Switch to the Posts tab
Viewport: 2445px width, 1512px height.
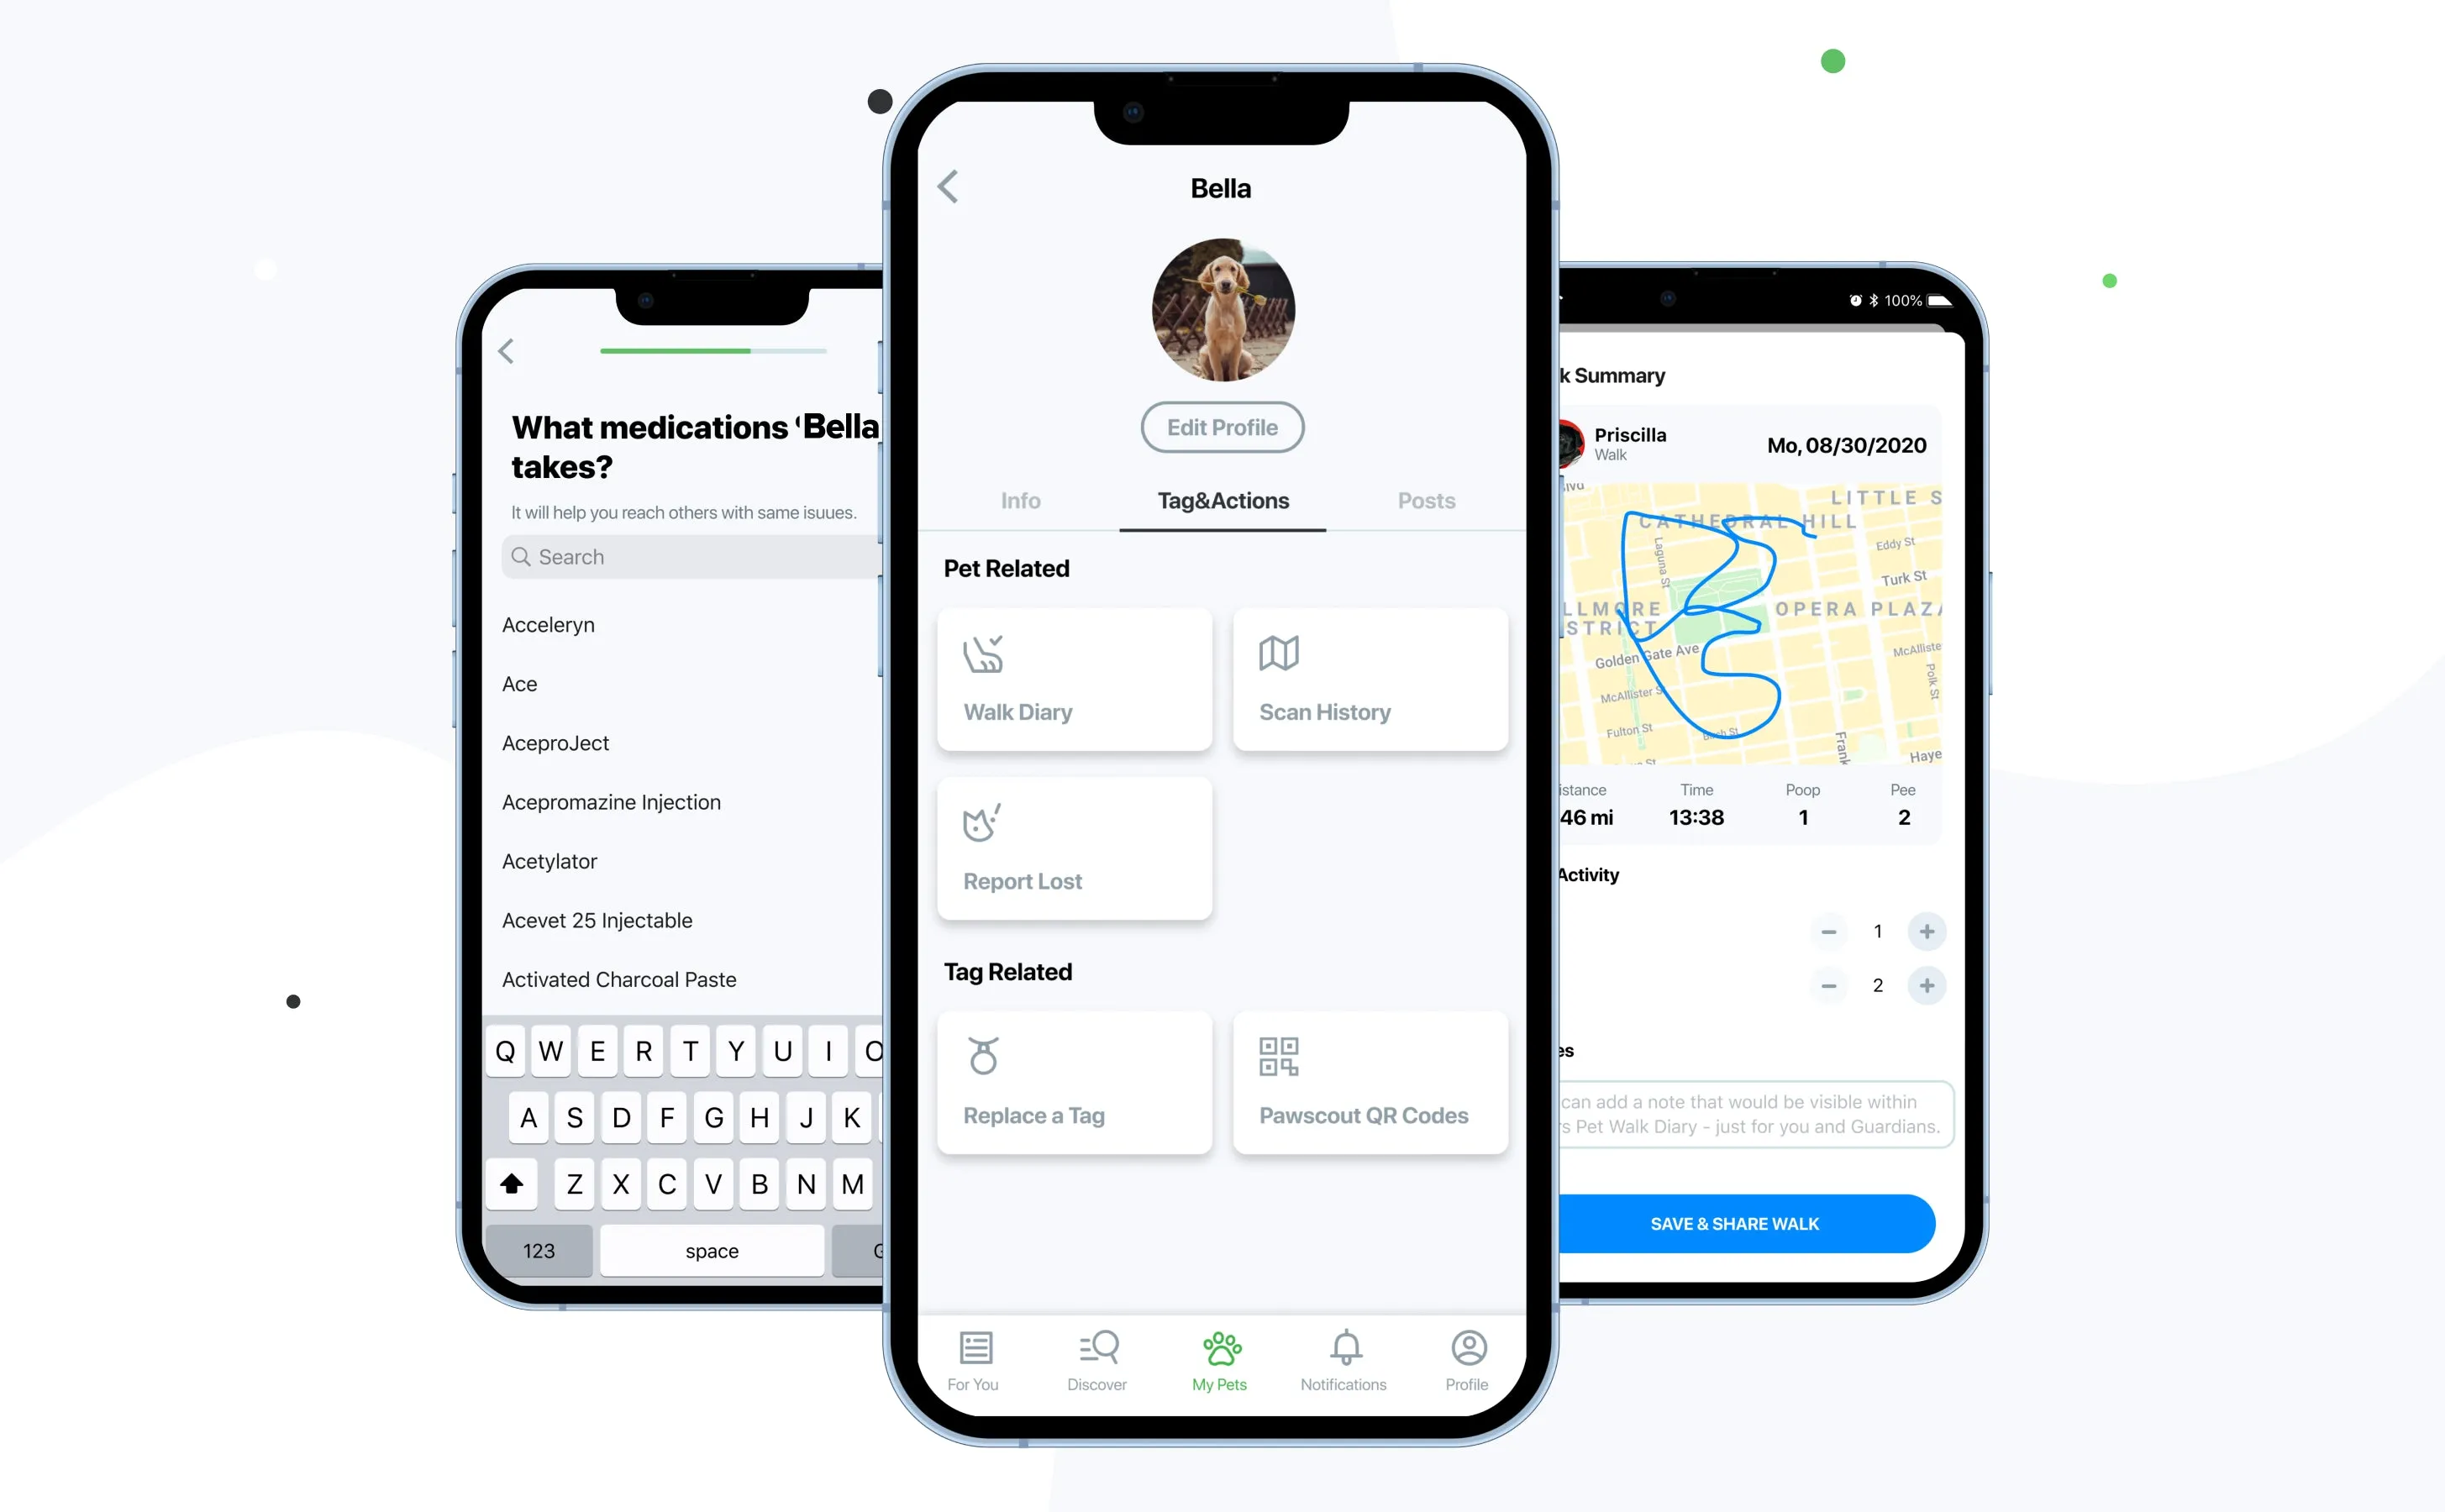[x=1427, y=503]
